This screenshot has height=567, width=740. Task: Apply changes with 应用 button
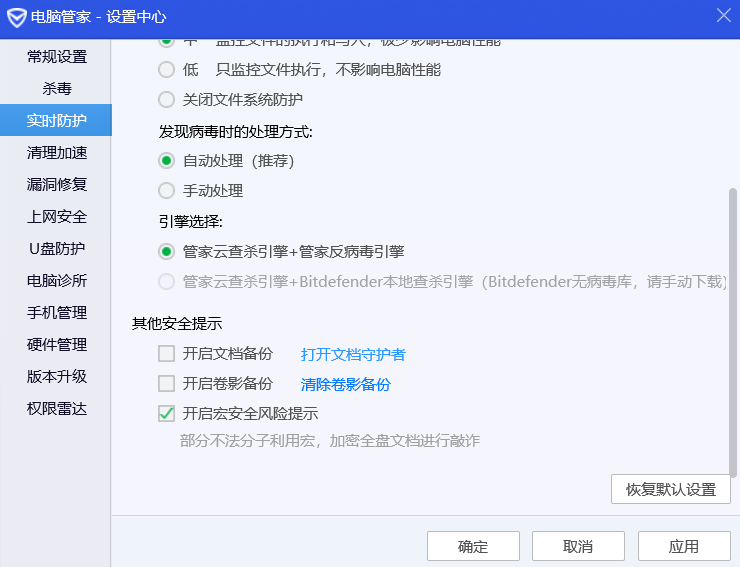coord(684,546)
